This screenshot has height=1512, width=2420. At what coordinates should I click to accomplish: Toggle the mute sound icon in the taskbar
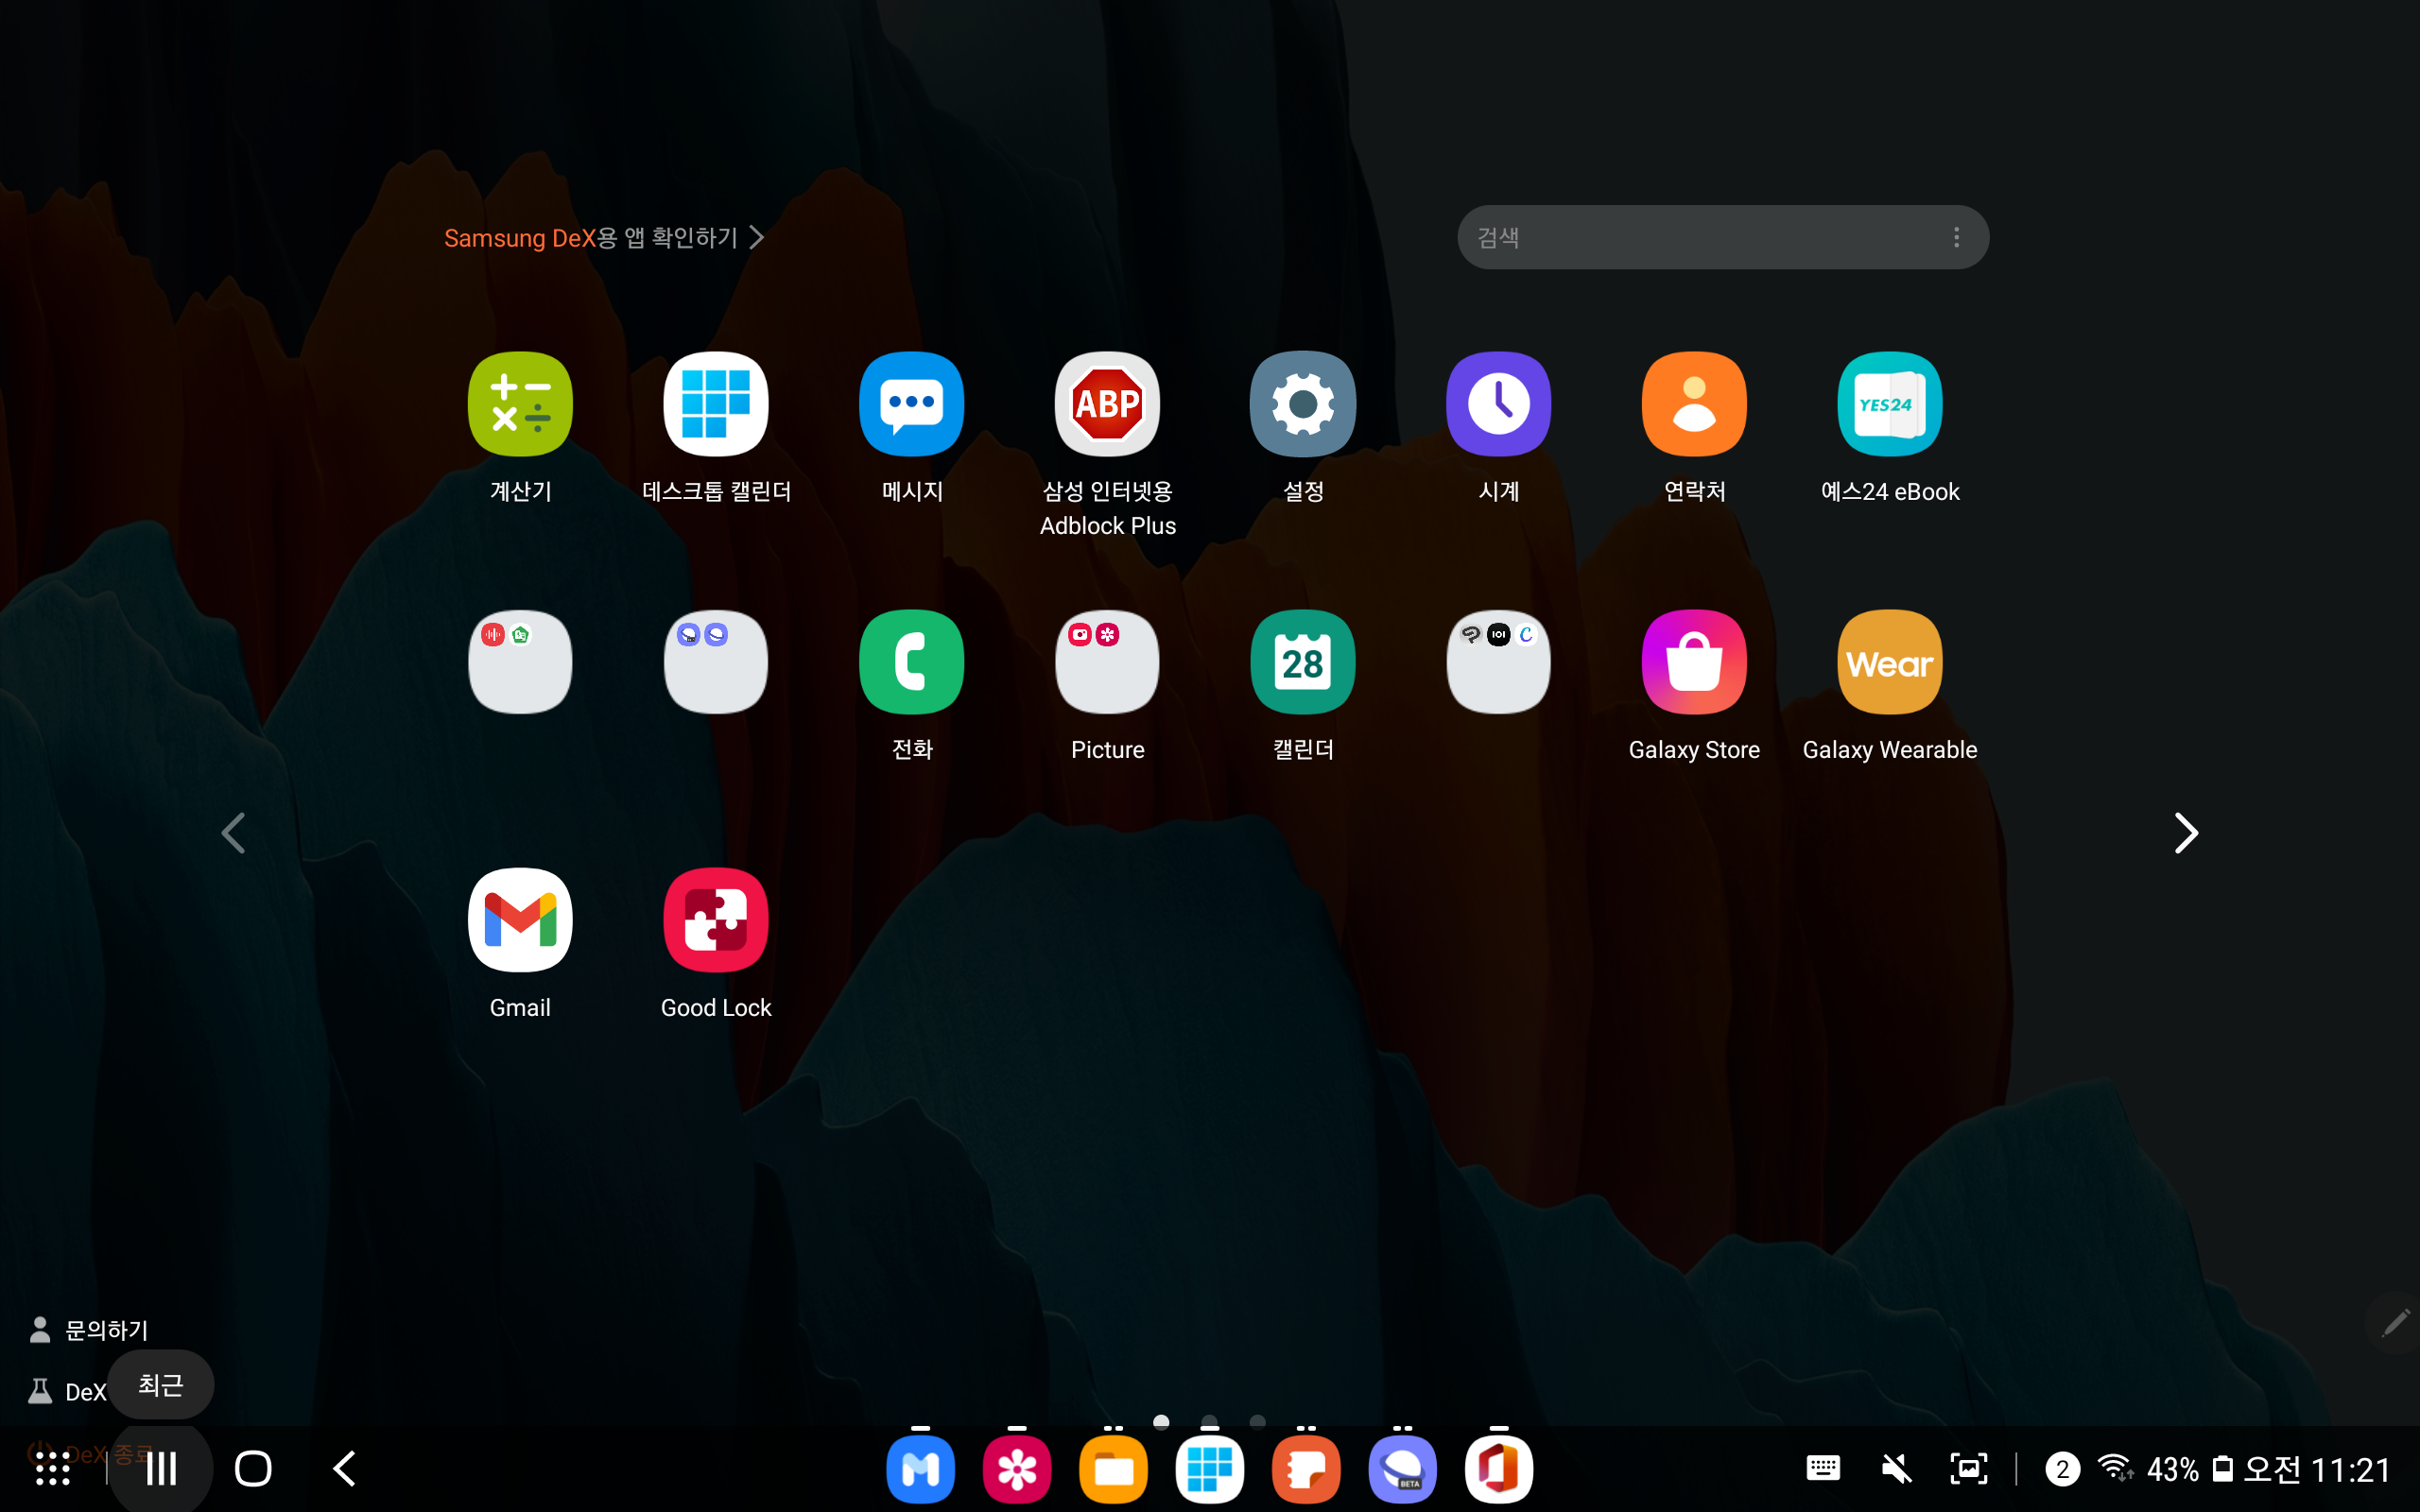(x=1895, y=1468)
